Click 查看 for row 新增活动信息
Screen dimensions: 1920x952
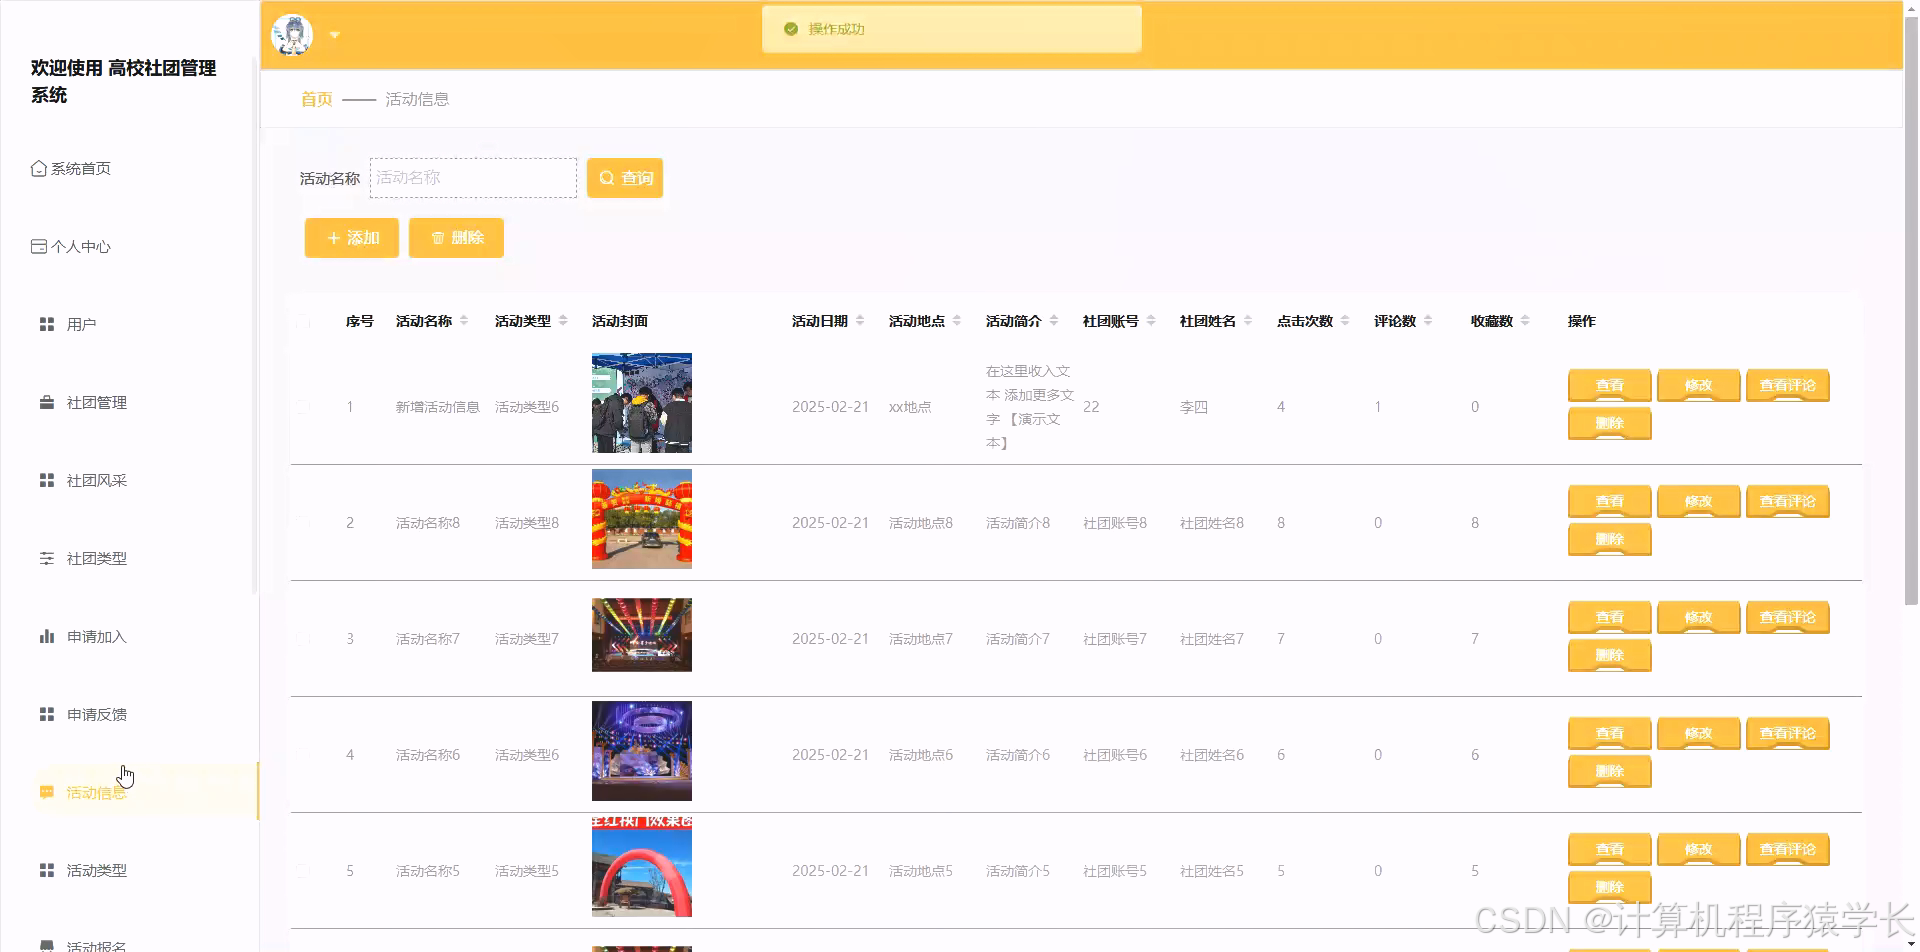click(x=1610, y=385)
